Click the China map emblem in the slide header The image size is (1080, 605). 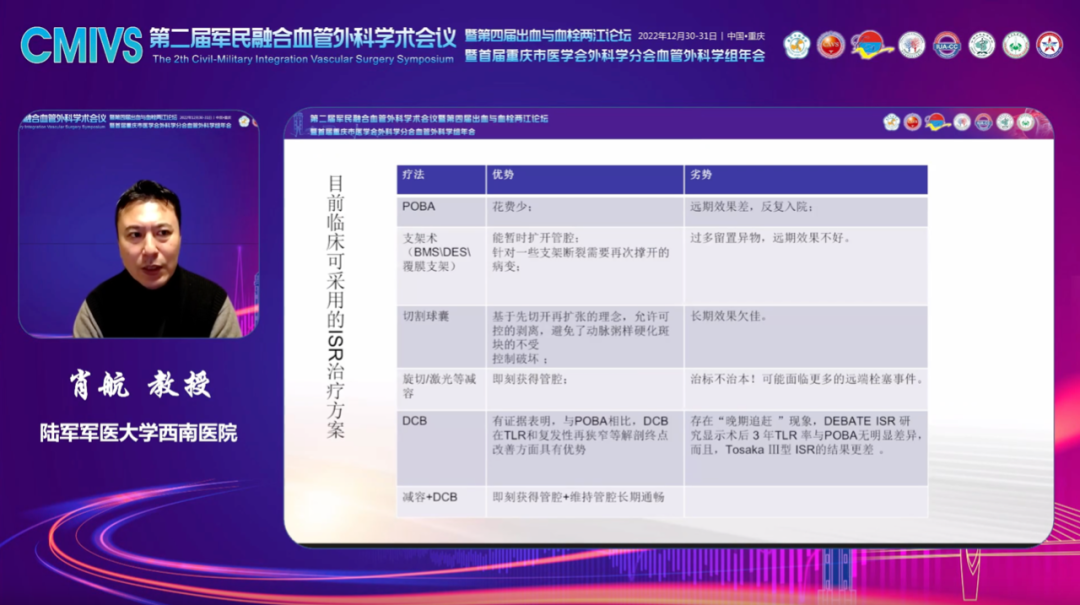(1005, 123)
